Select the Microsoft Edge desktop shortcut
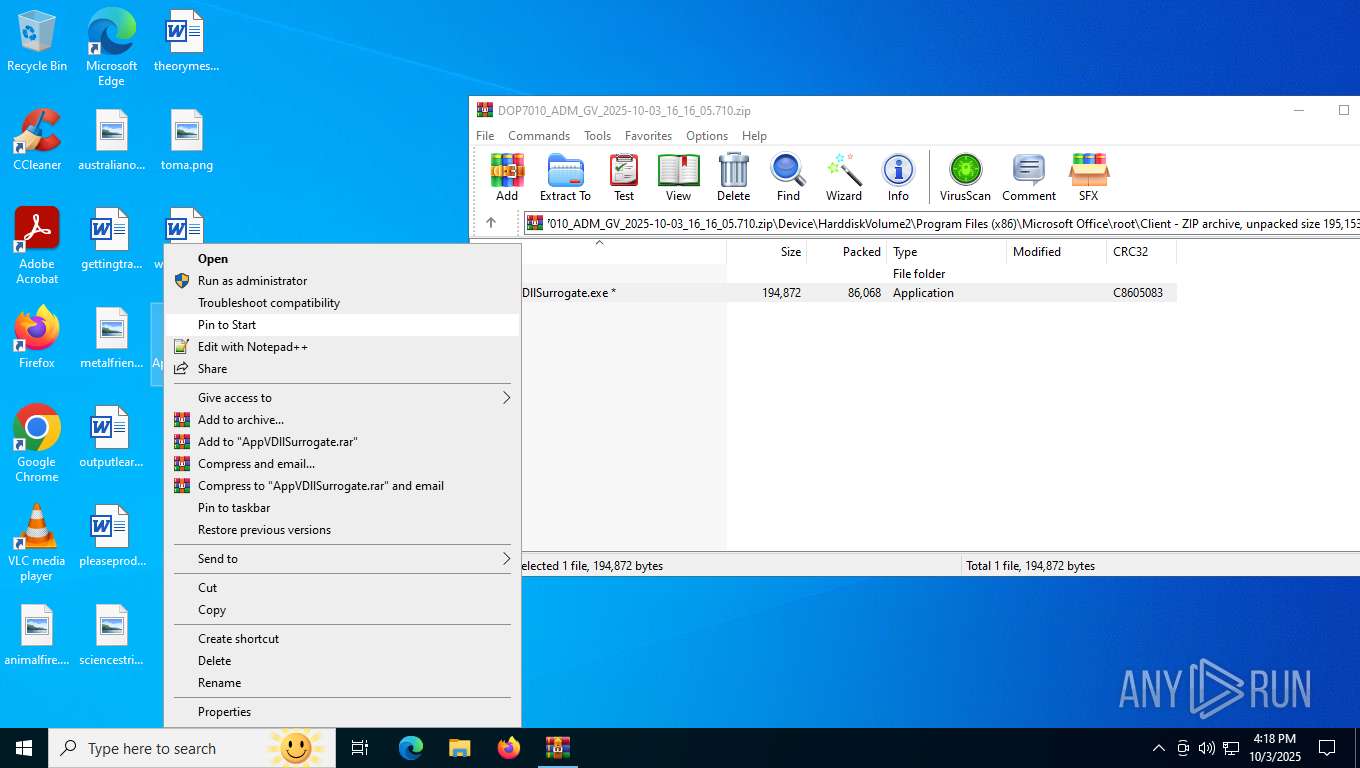Image resolution: width=1360 pixels, height=768 pixels. pos(111,47)
